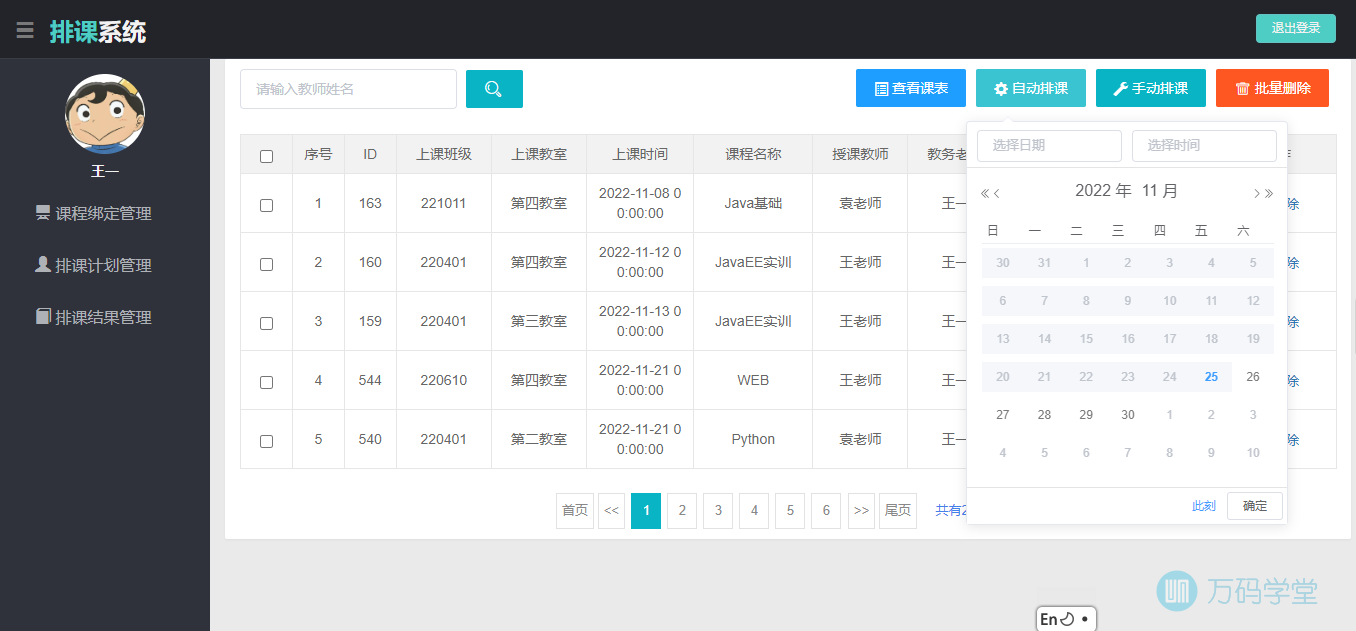1356x631 pixels.
Task: Go to previous year in calendar
Action: click(984, 193)
